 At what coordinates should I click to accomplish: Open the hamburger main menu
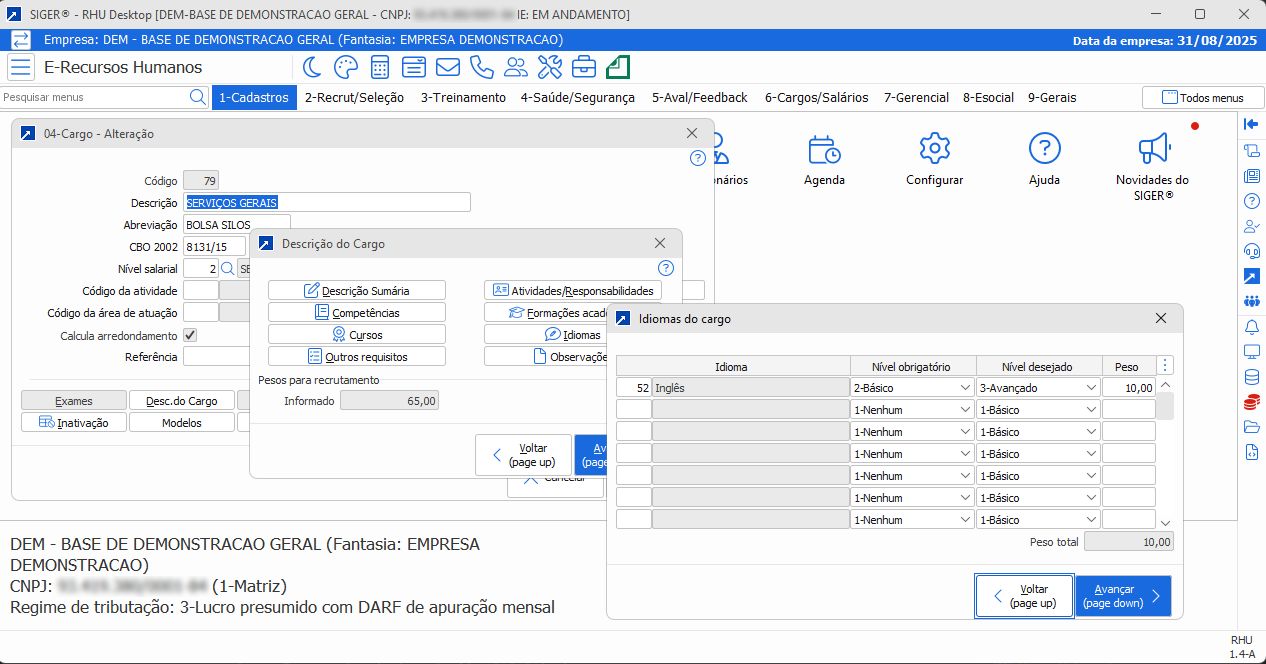(x=21, y=67)
